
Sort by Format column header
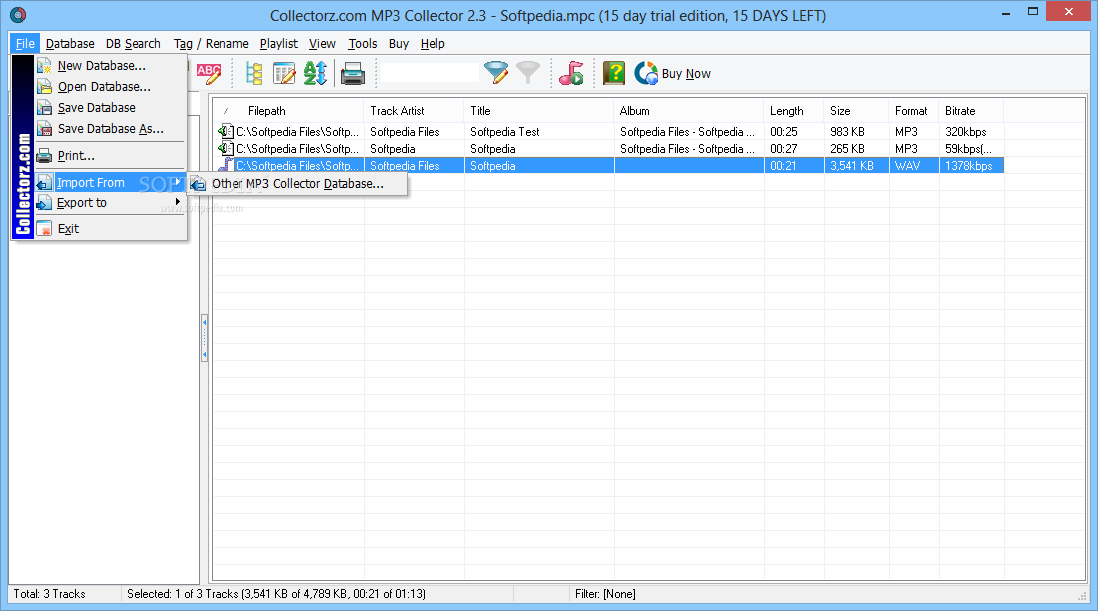point(913,111)
